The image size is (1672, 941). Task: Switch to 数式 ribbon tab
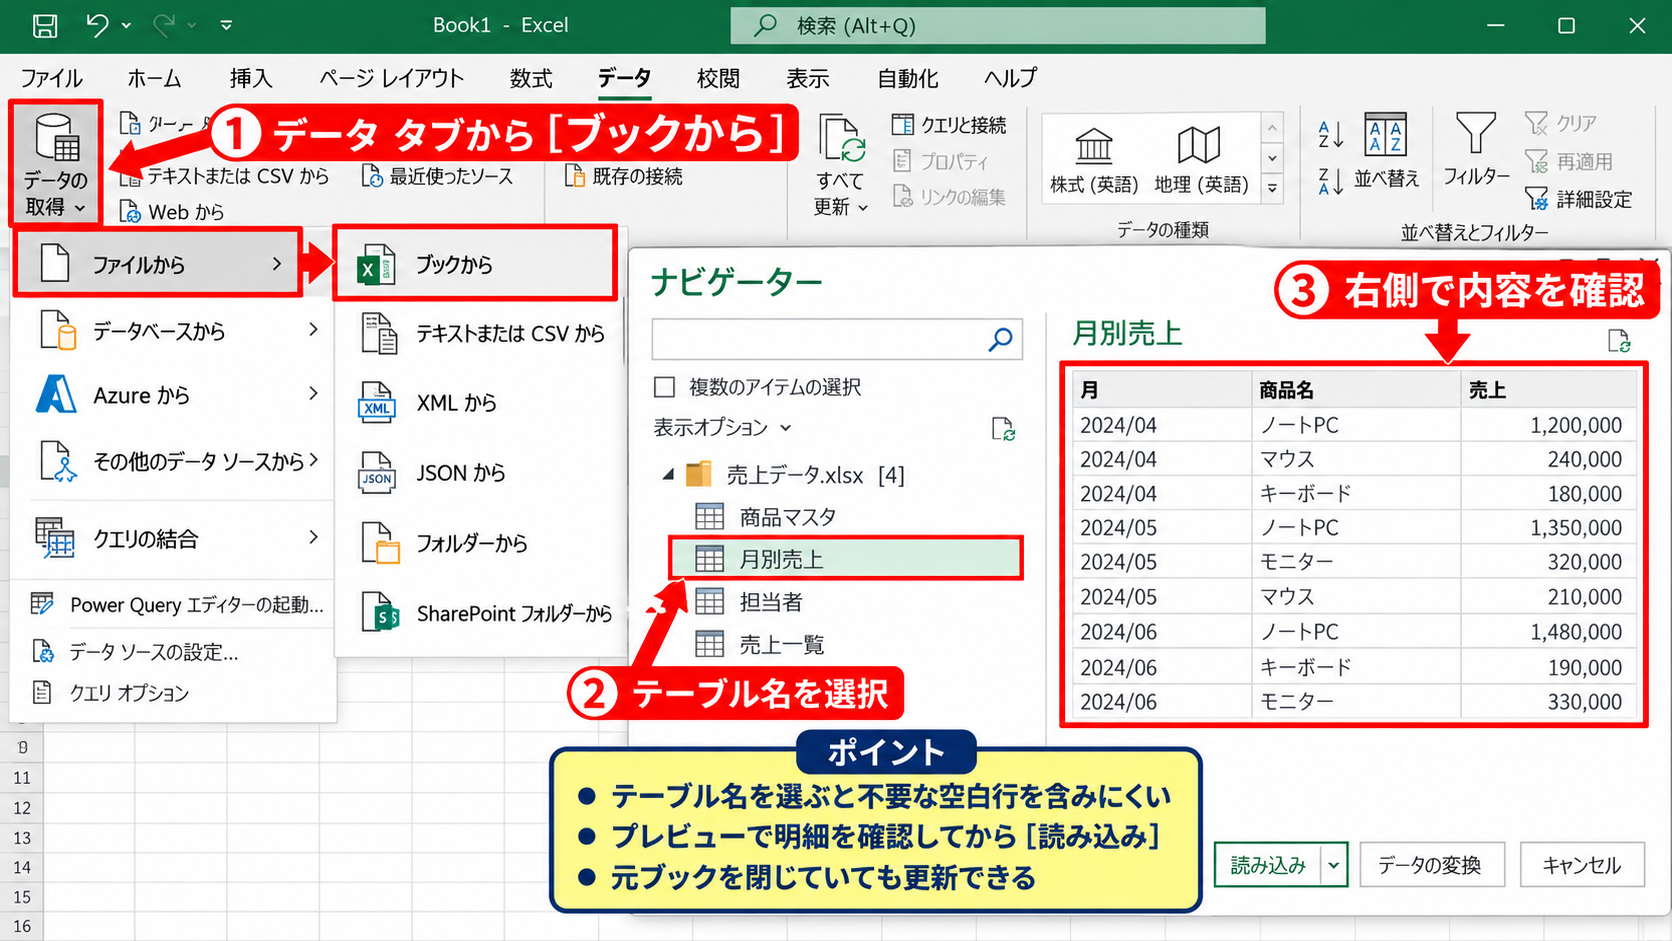(x=531, y=78)
